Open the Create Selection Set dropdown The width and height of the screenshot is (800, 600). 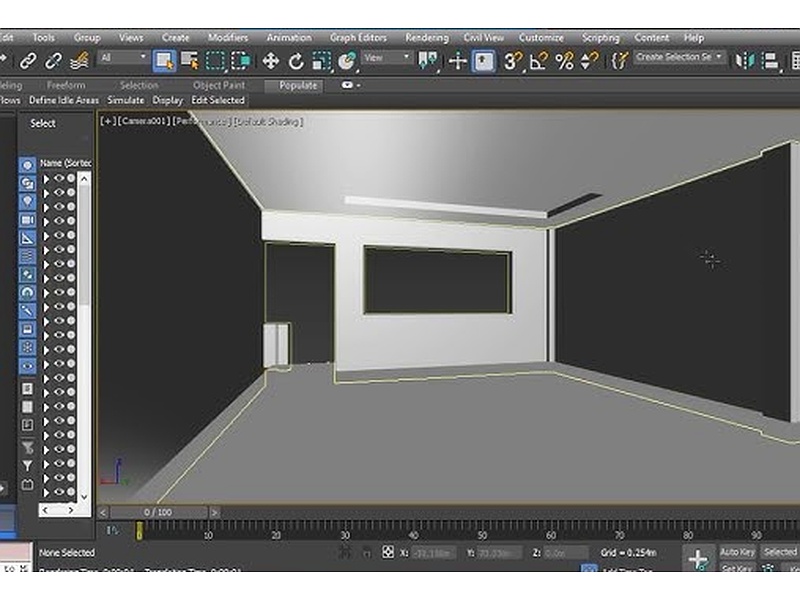680,58
